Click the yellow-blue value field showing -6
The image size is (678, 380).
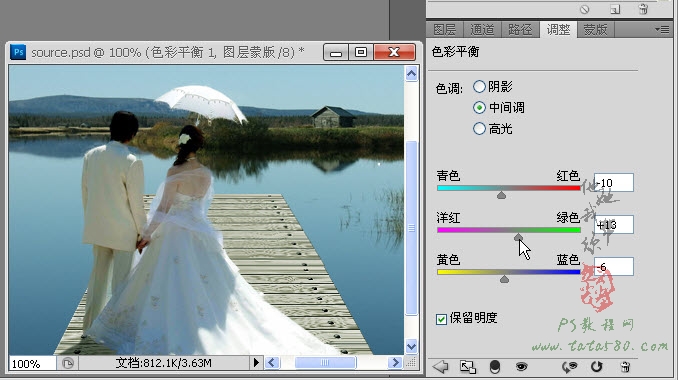coord(614,266)
